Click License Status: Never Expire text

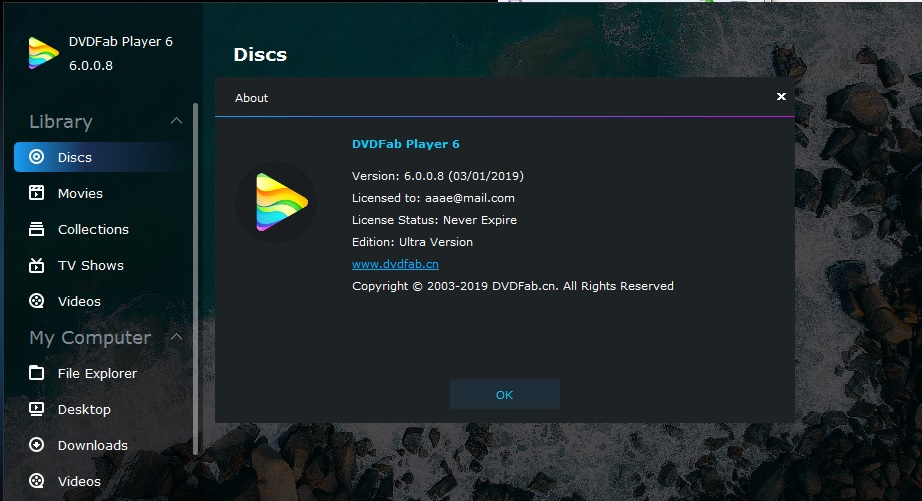(x=435, y=220)
